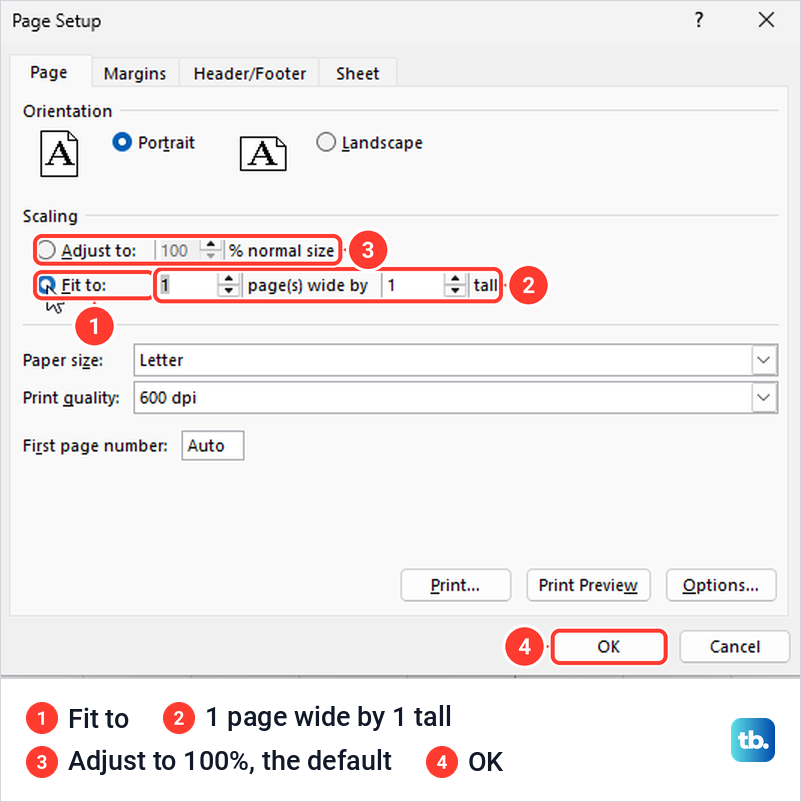This screenshot has height=802, width=801.
Task: Click the 600 dpi quality box
Action: coord(456,397)
